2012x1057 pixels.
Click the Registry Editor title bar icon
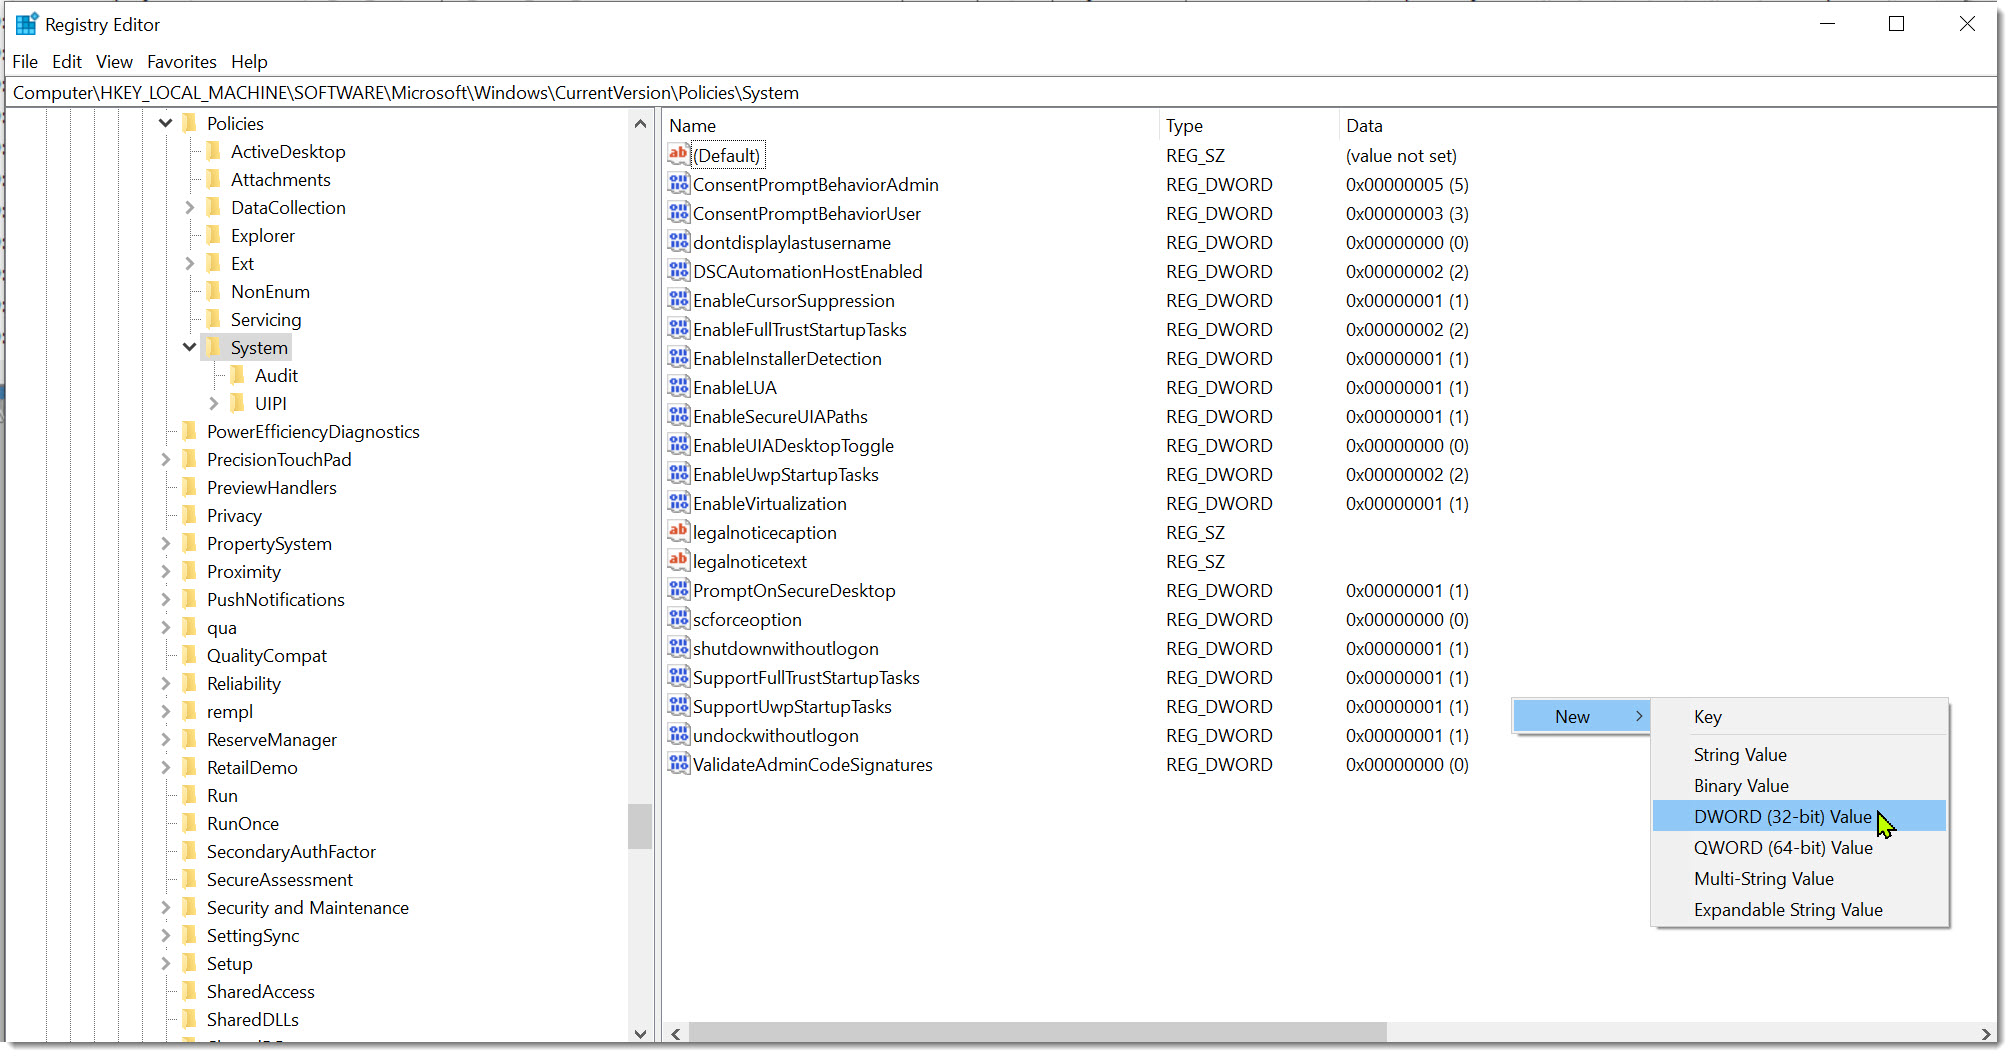pos(25,22)
